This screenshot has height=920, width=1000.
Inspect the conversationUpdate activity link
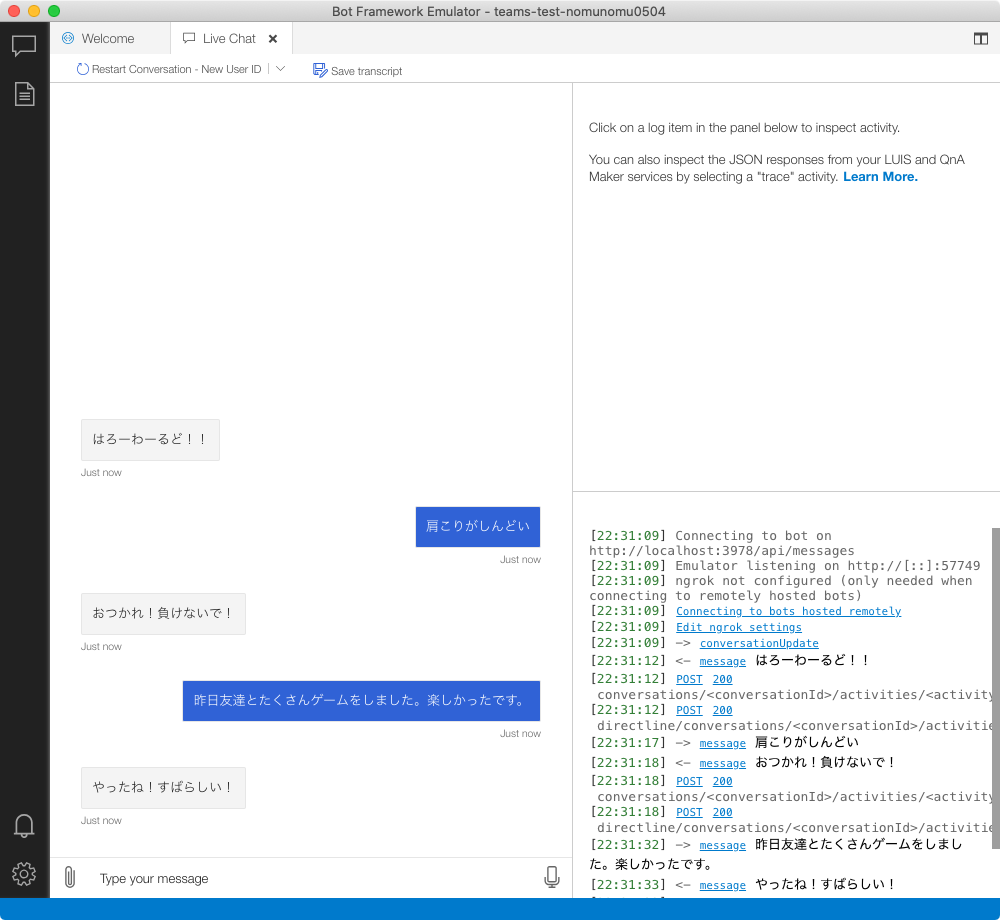[758, 643]
